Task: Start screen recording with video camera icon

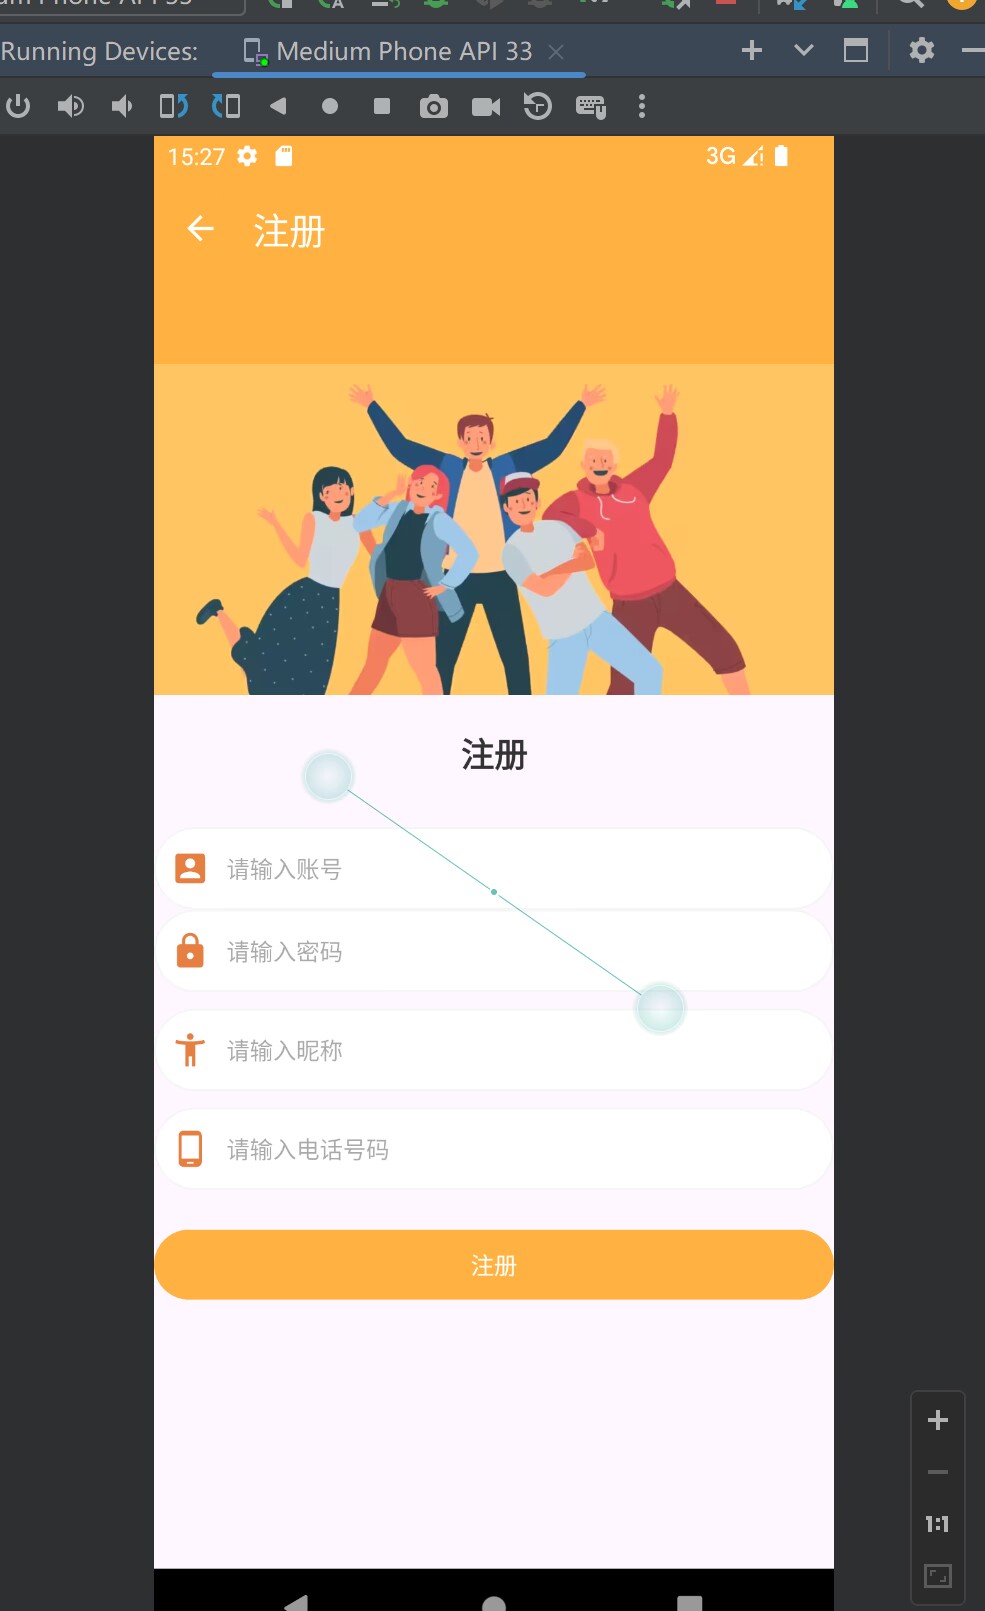Action: 486,106
